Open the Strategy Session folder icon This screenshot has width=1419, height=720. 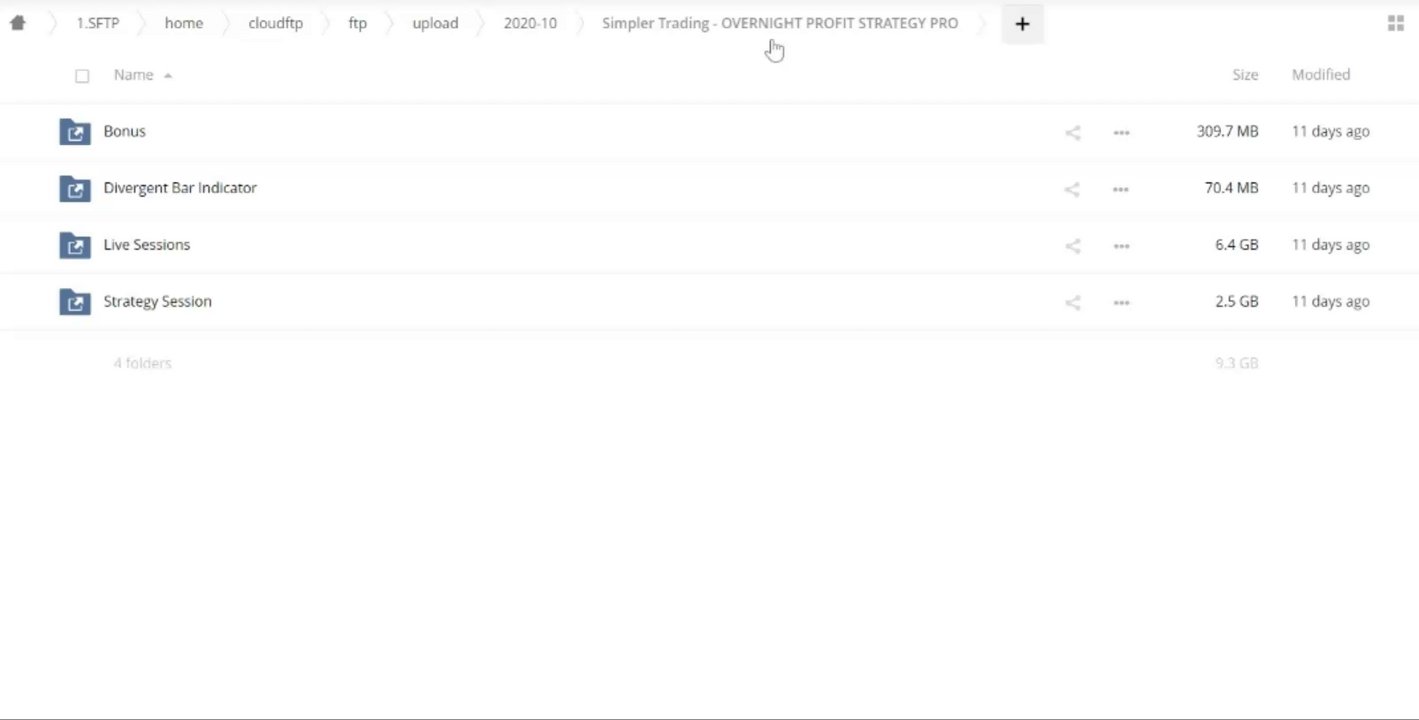pos(75,302)
